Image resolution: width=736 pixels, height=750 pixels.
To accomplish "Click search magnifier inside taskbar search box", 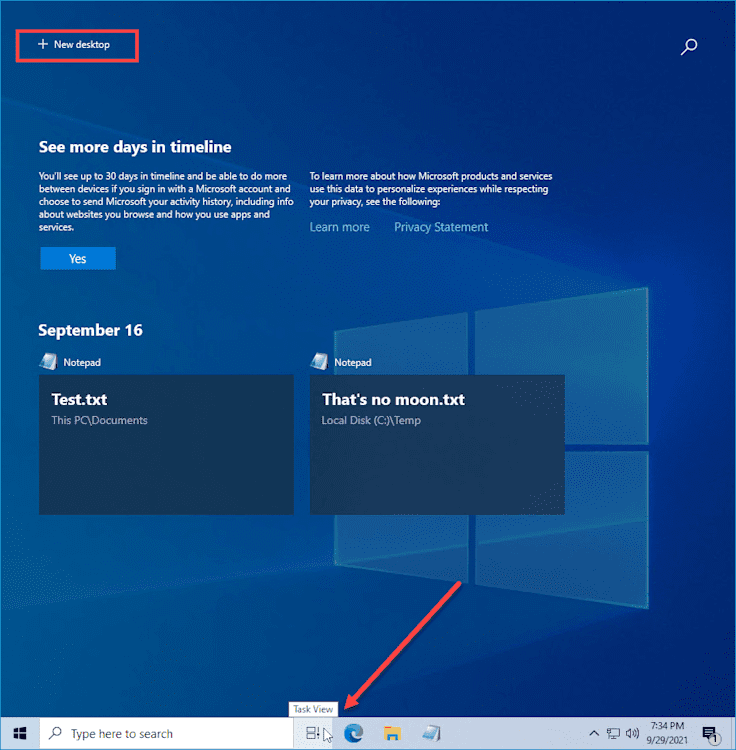I will (55, 733).
